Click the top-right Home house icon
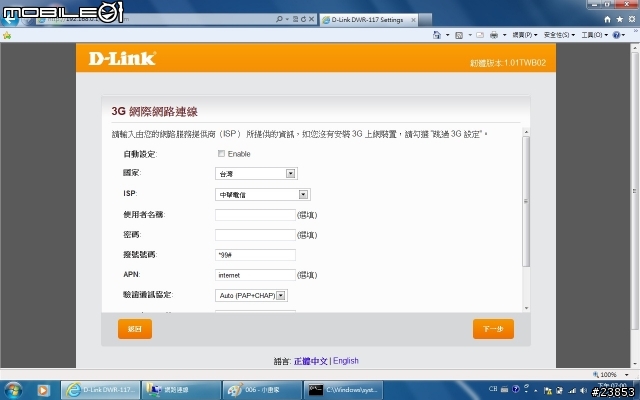 (607, 19)
